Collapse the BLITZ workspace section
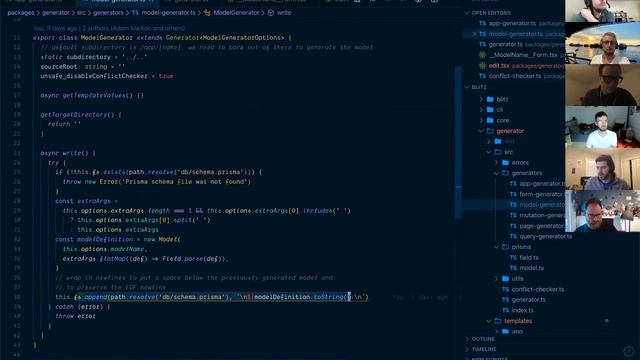Screen dimensions: 640x360 (x=467, y=87)
